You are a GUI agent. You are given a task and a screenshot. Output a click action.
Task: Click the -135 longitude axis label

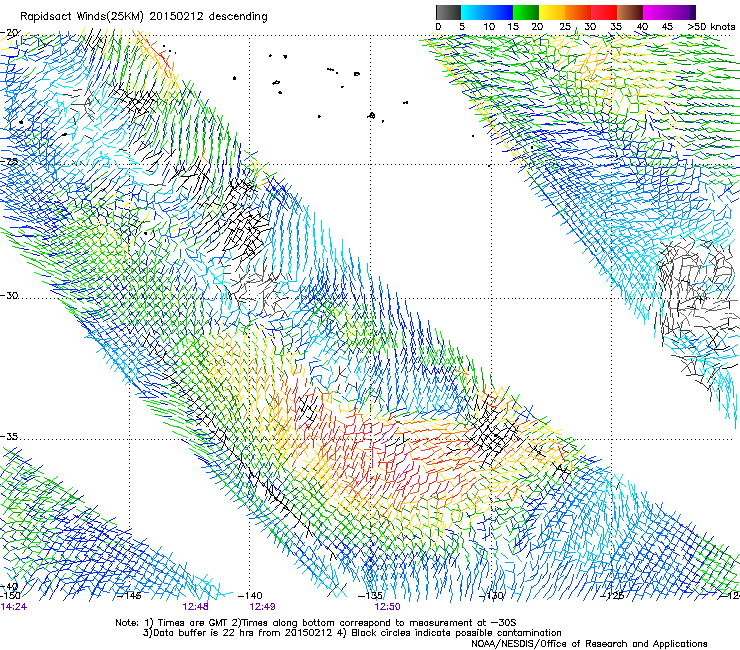coord(370,596)
